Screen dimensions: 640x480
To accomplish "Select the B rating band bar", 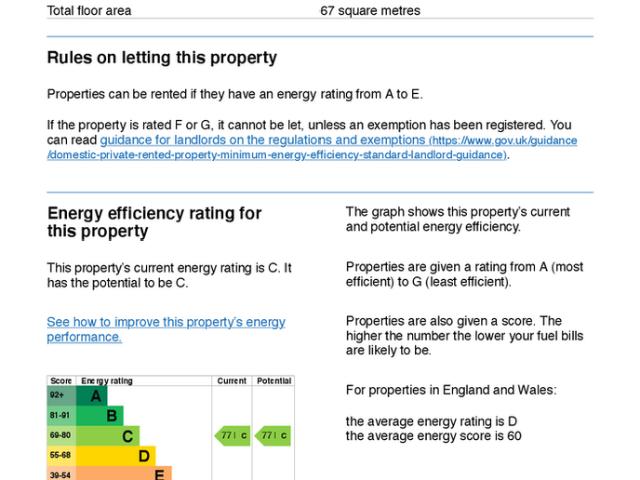I will click(102, 416).
